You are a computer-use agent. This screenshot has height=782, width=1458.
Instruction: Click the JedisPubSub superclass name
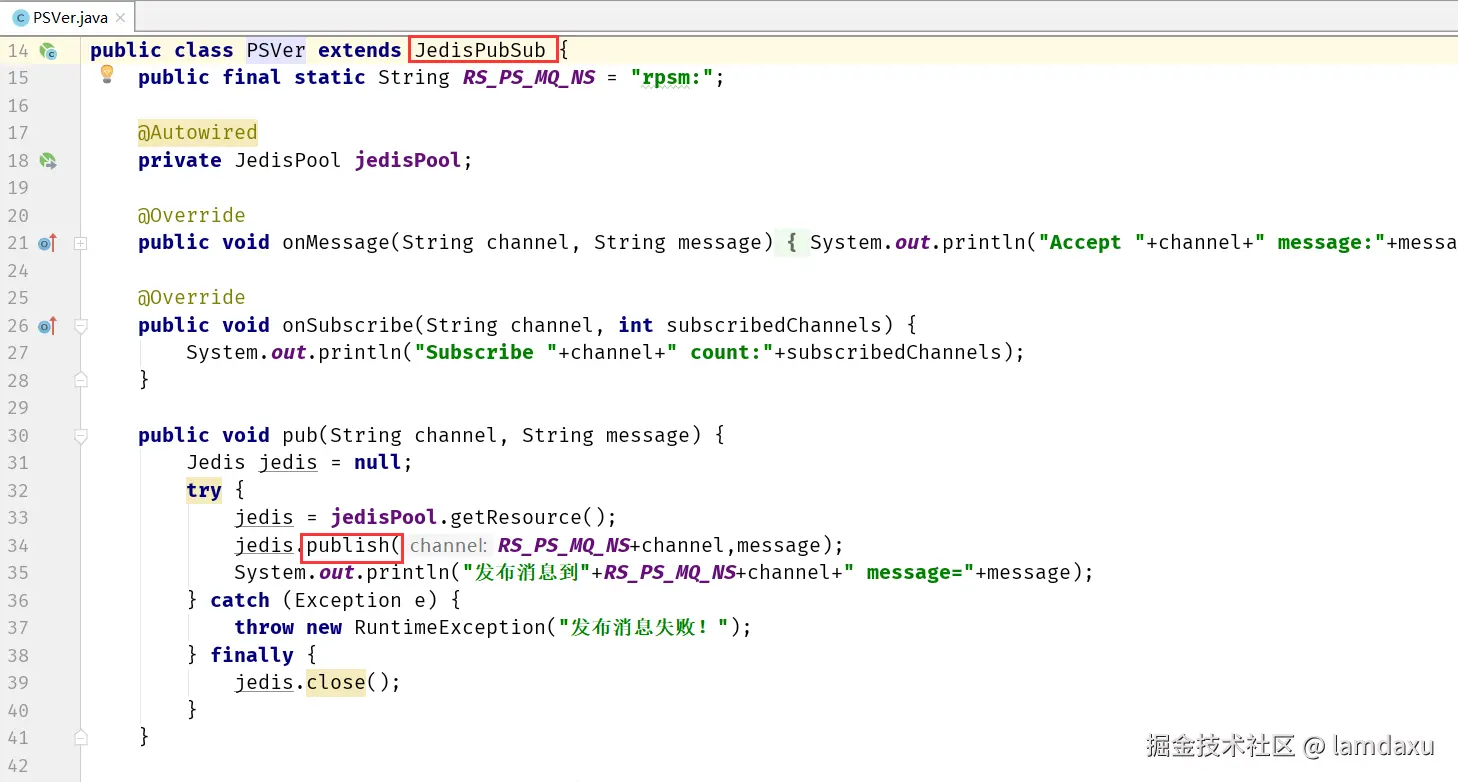point(481,50)
